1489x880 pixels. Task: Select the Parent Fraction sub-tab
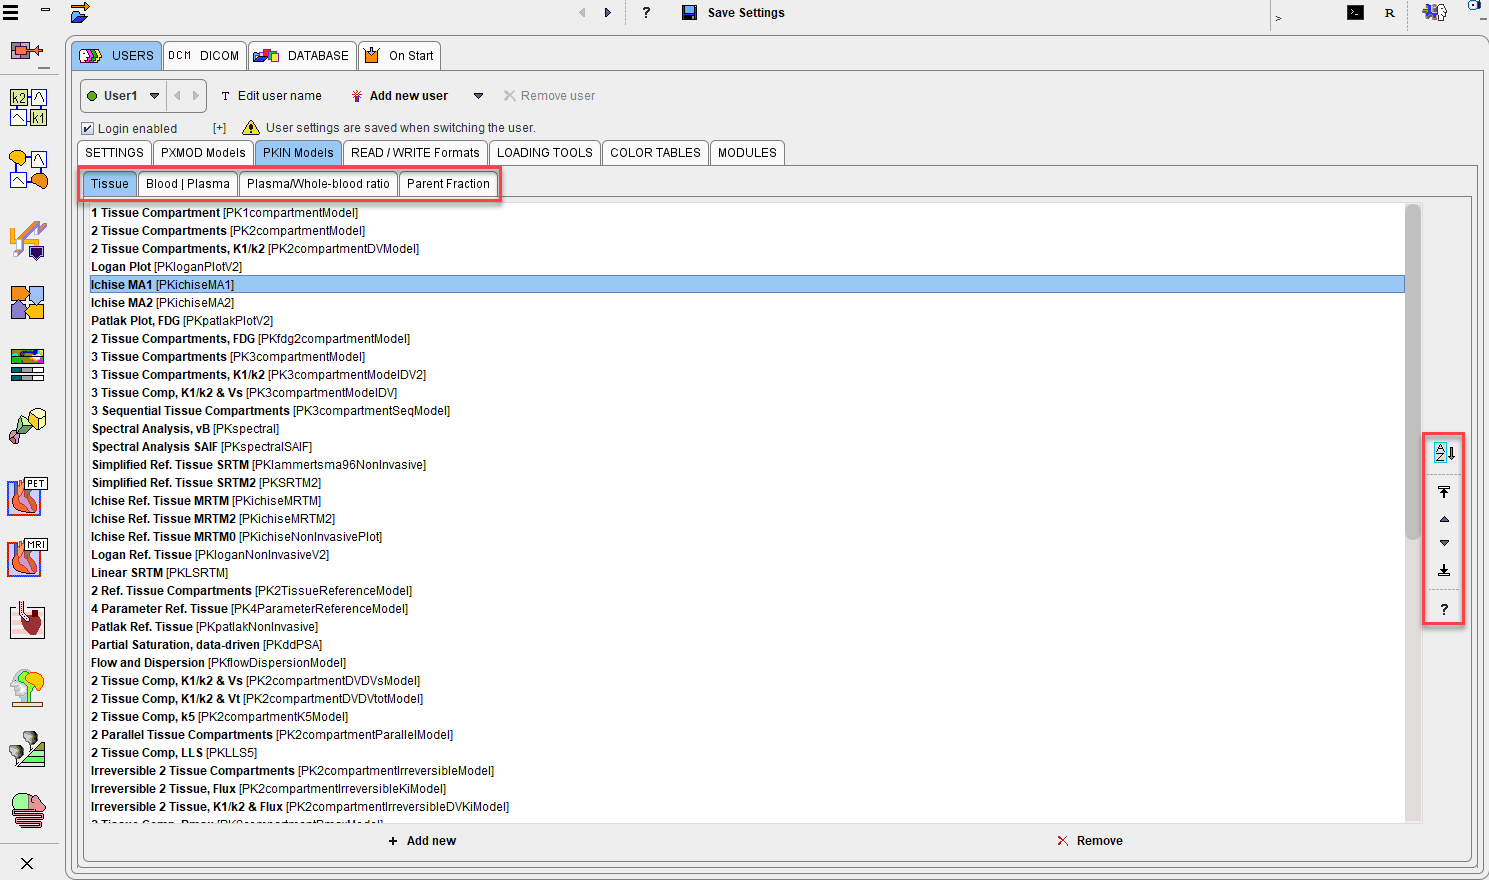(448, 184)
